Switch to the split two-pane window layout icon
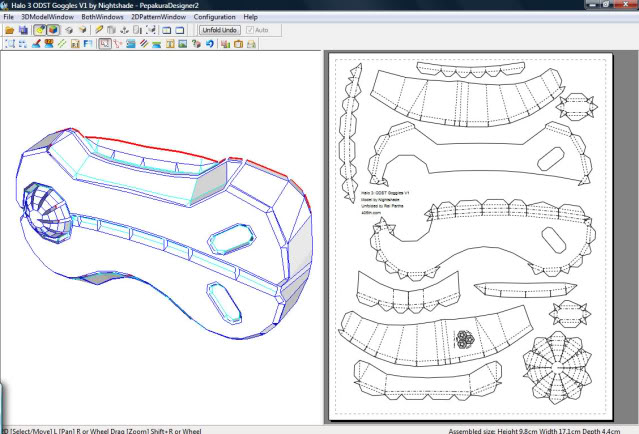The image size is (639, 434). pyautogui.click(x=167, y=30)
